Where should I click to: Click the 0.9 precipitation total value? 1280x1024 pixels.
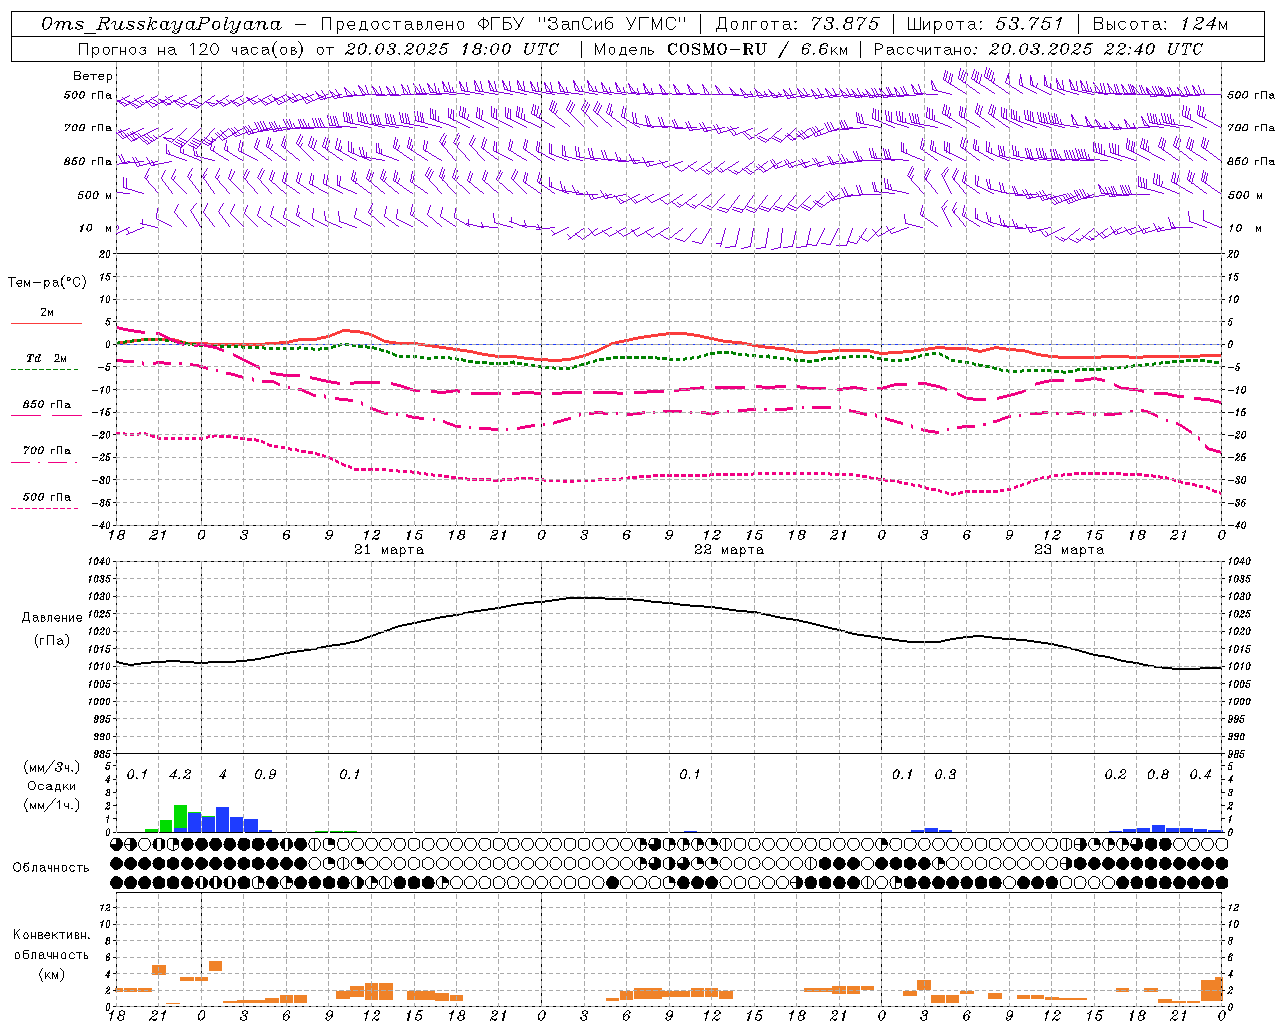pos(265,775)
